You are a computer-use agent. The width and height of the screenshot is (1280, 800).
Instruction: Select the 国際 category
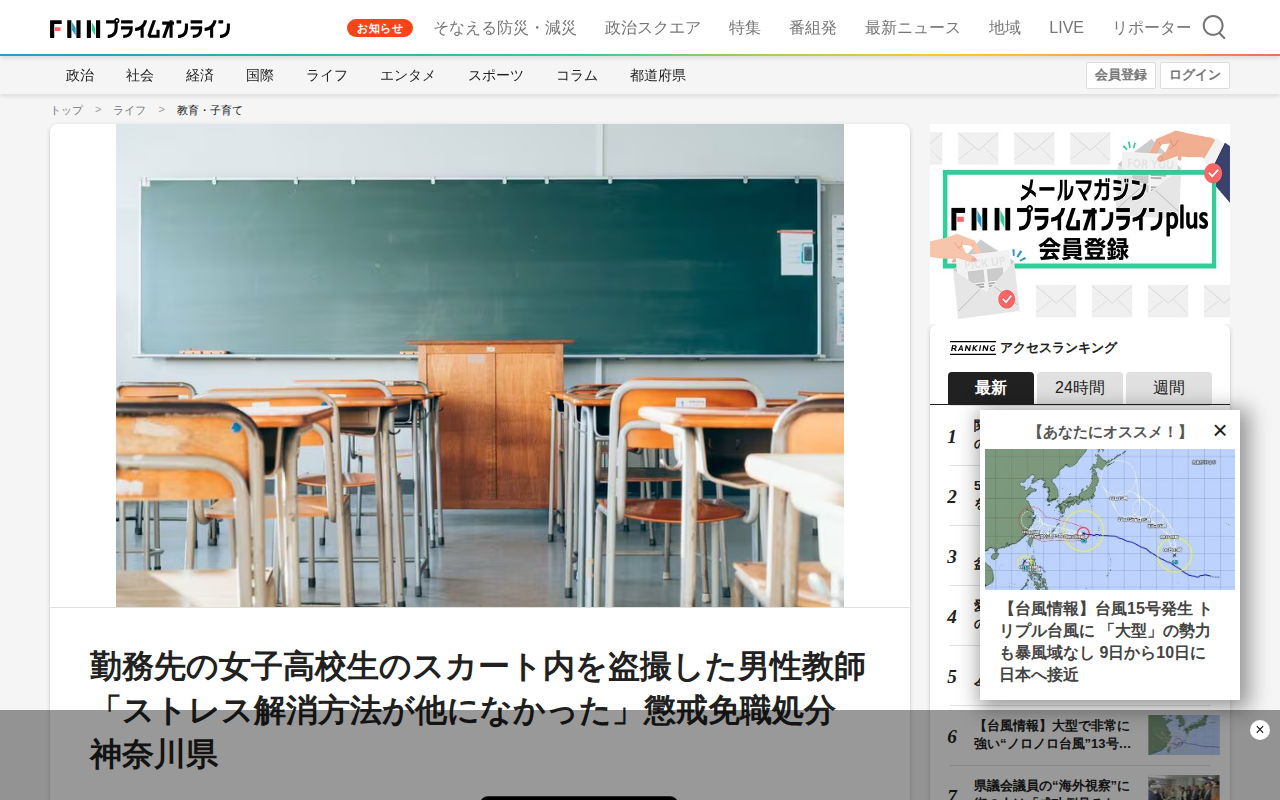coord(260,75)
